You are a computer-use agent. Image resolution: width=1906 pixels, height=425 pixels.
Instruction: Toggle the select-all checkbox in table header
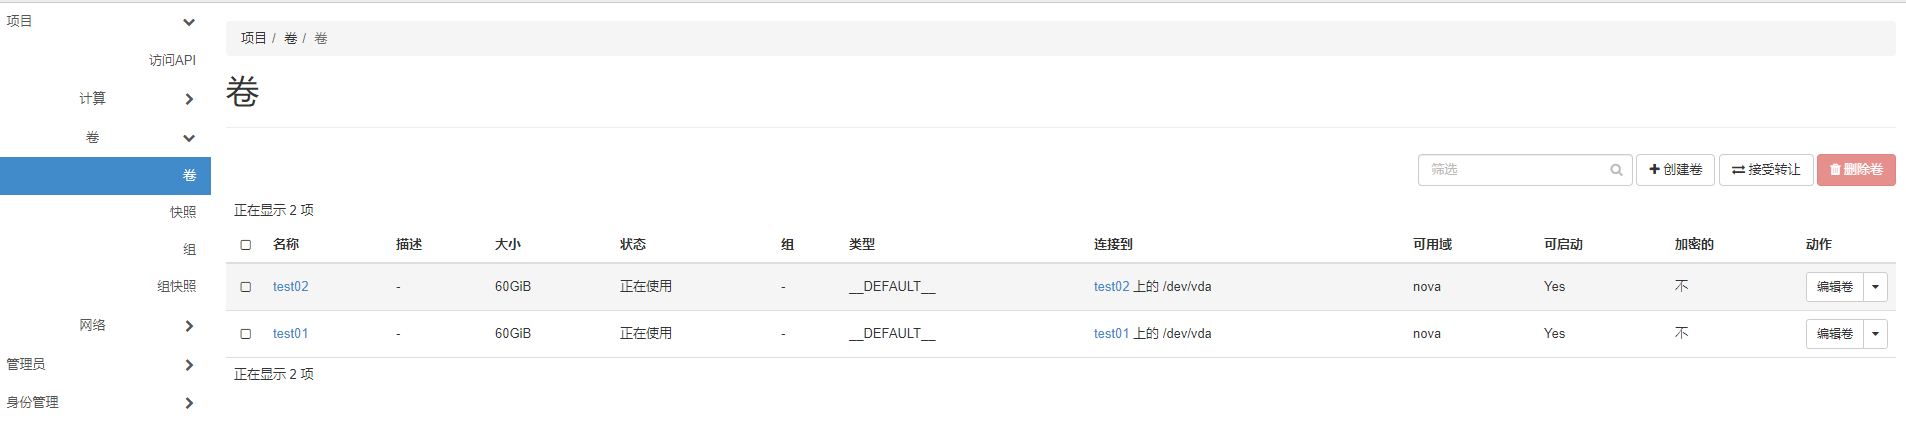click(246, 245)
